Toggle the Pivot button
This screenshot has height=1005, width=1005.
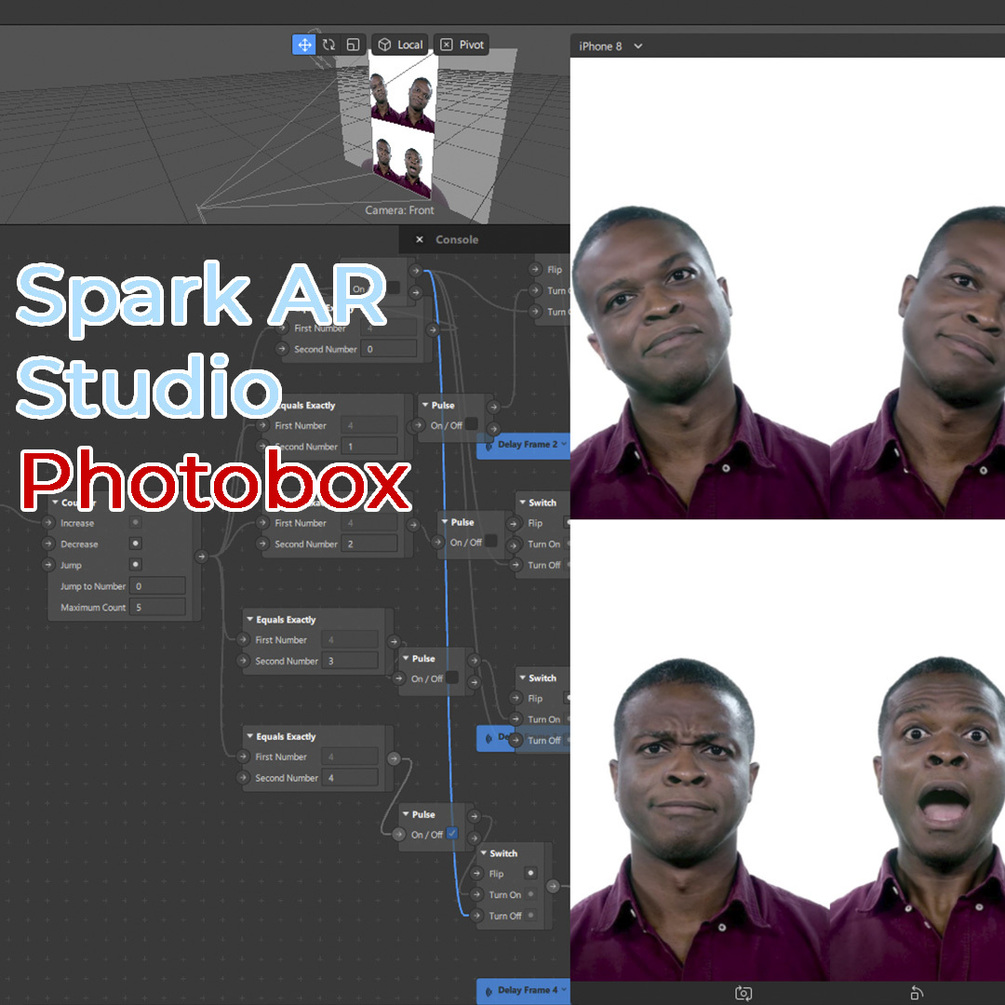(x=461, y=45)
